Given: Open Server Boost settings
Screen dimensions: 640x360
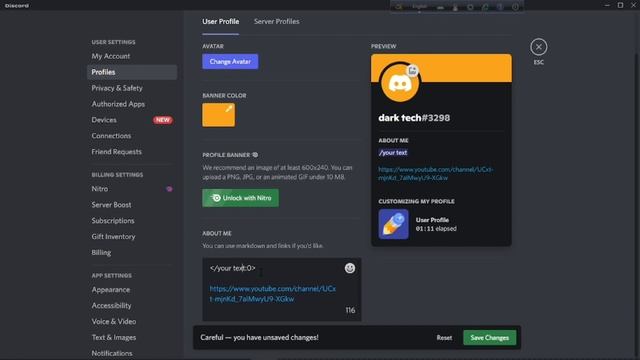Looking at the screenshot, I should [132, 205].
